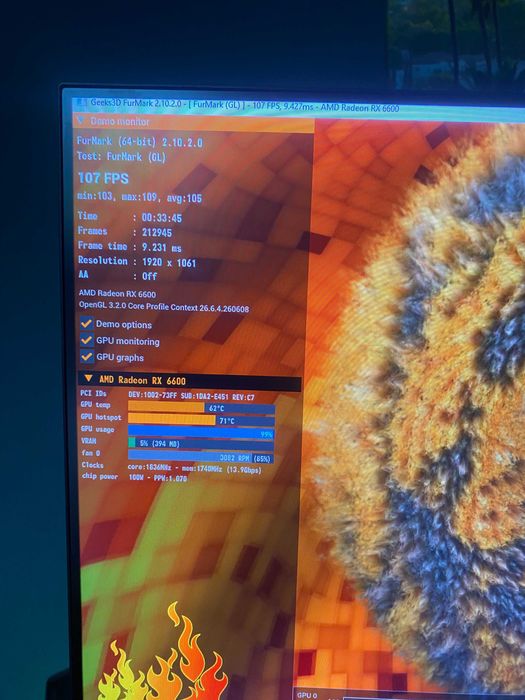Click the Test: FurMark (GL) text

tap(121, 157)
